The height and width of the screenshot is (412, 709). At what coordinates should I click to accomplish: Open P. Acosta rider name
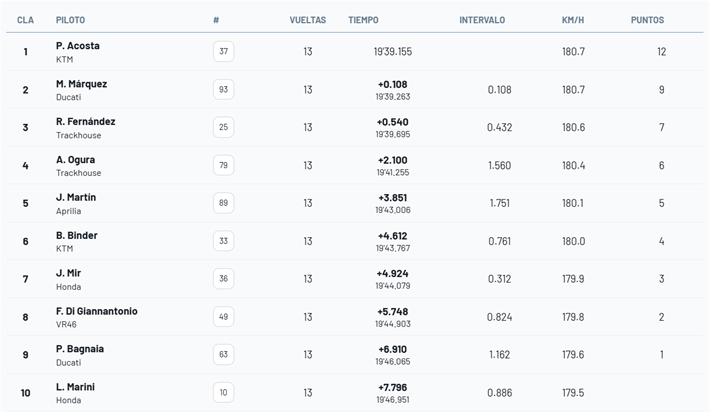point(78,46)
